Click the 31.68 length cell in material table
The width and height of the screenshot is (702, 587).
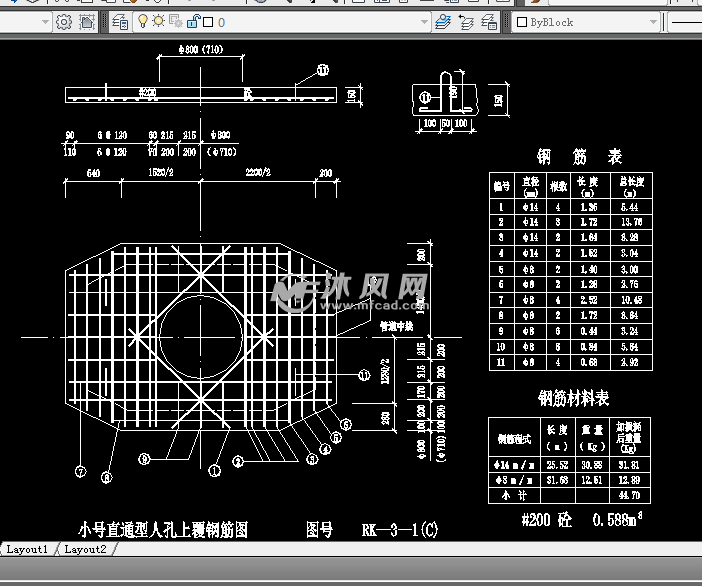tap(557, 480)
